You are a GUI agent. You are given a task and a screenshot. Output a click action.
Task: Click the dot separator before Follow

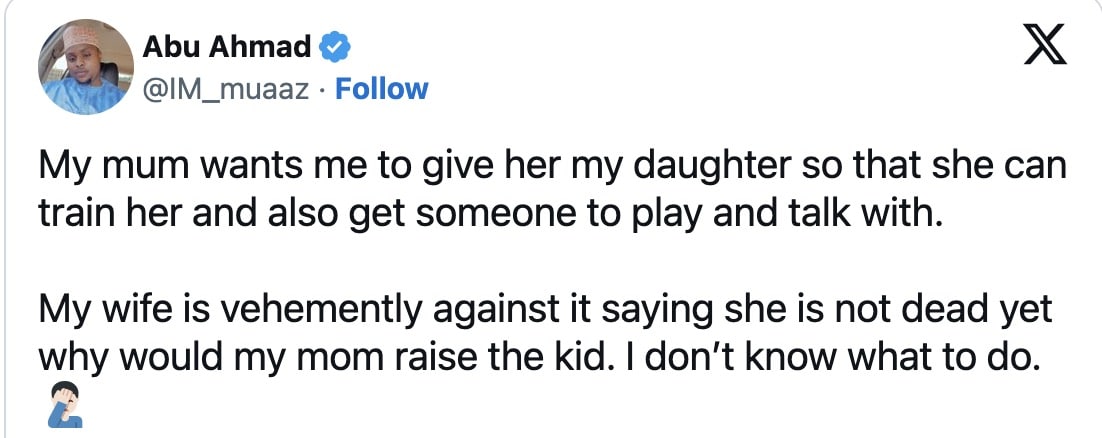[325, 89]
